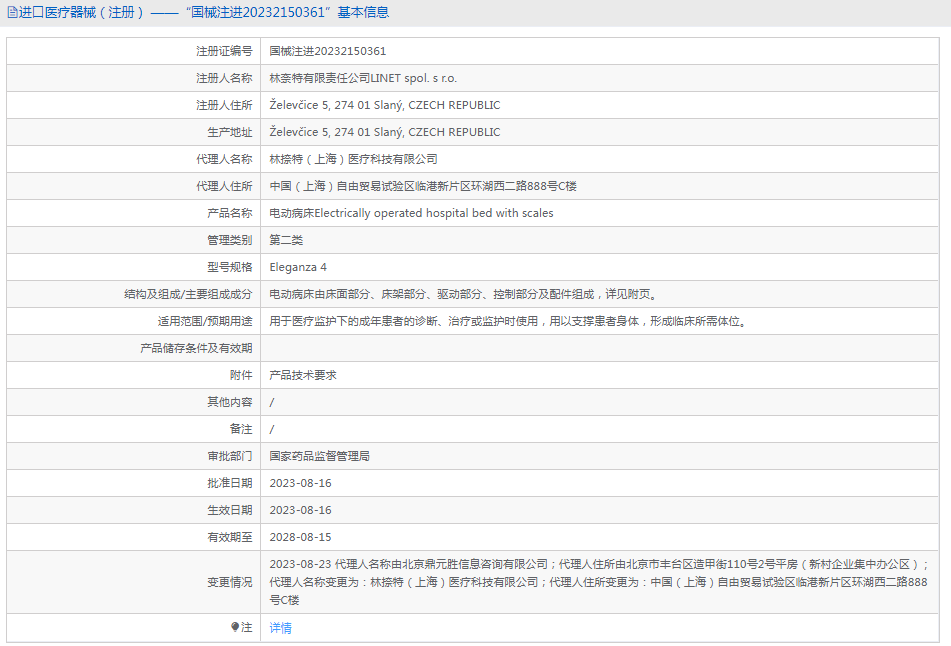Click the 批准日期 value 2023-08-16
Screen dimensions: 951x646
pyautogui.click(x=300, y=483)
